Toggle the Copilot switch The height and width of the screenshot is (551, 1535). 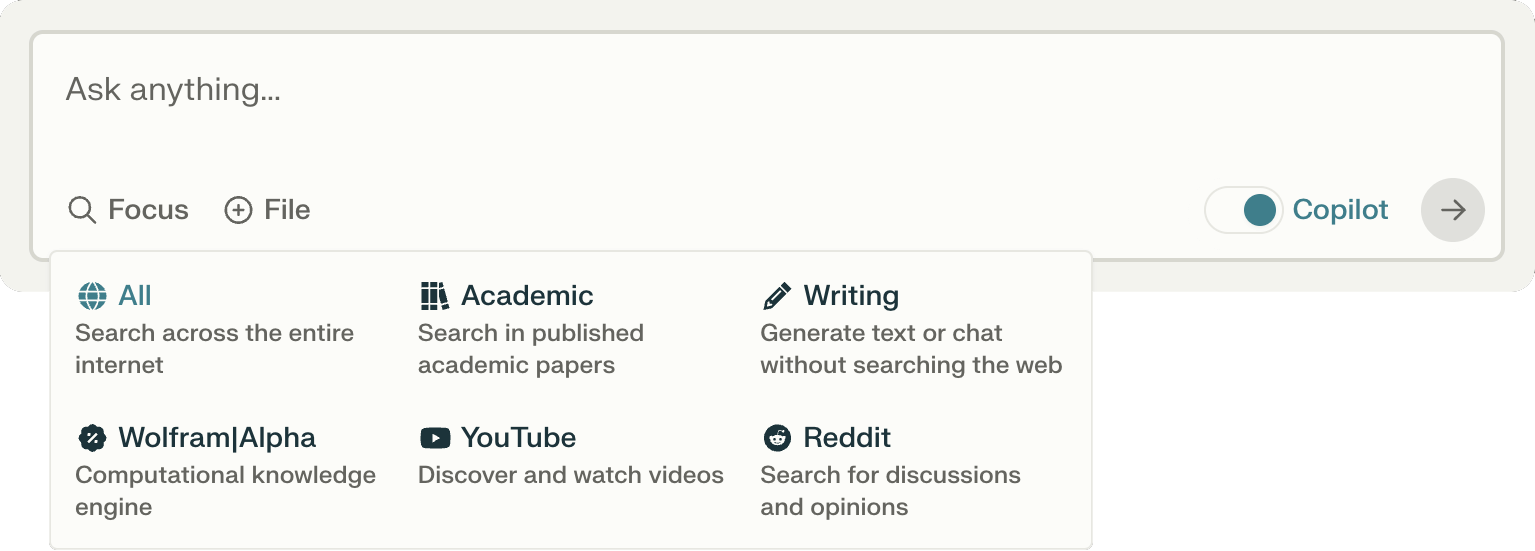coord(1243,210)
